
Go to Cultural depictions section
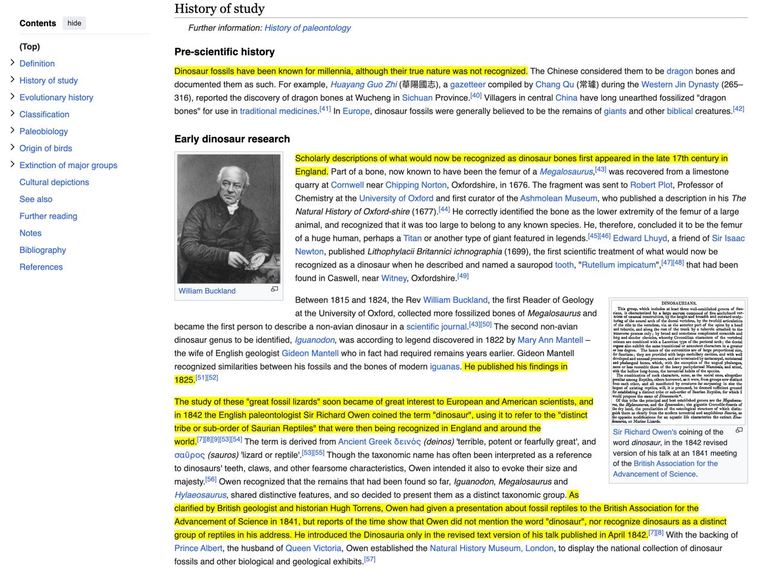pos(54,182)
